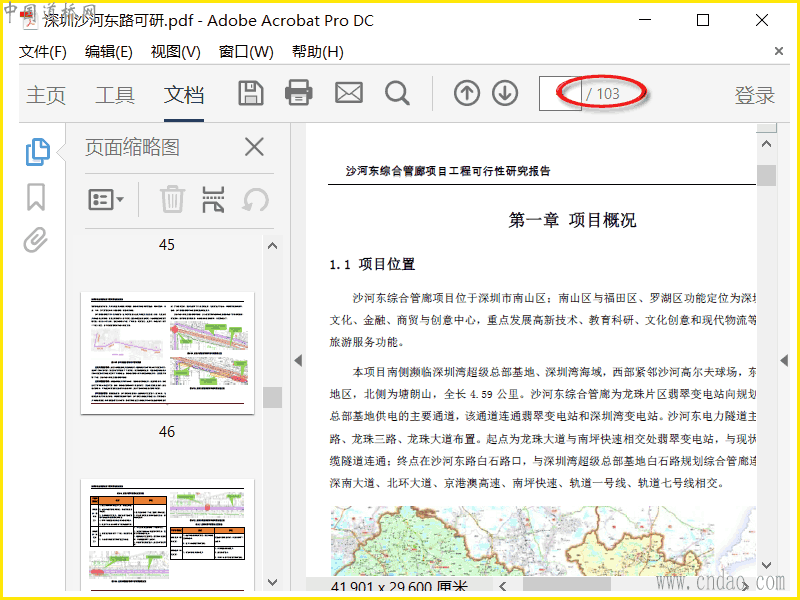Click the rotate undo arrow icon
The image size is (800, 600).
tap(255, 199)
